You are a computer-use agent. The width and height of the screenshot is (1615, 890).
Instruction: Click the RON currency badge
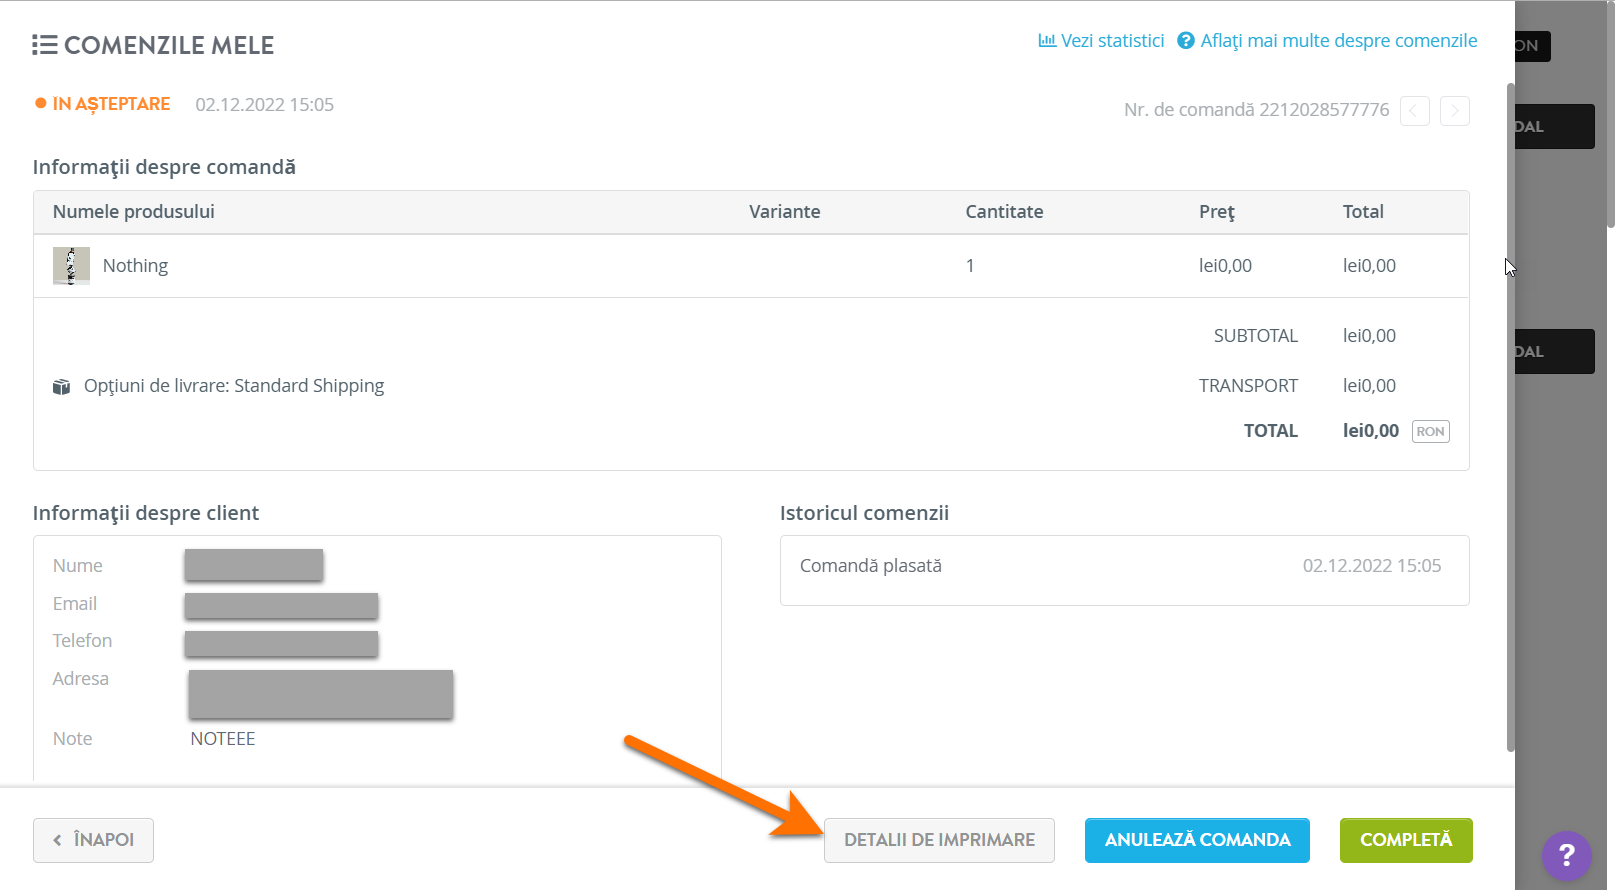pyautogui.click(x=1430, y=431)
